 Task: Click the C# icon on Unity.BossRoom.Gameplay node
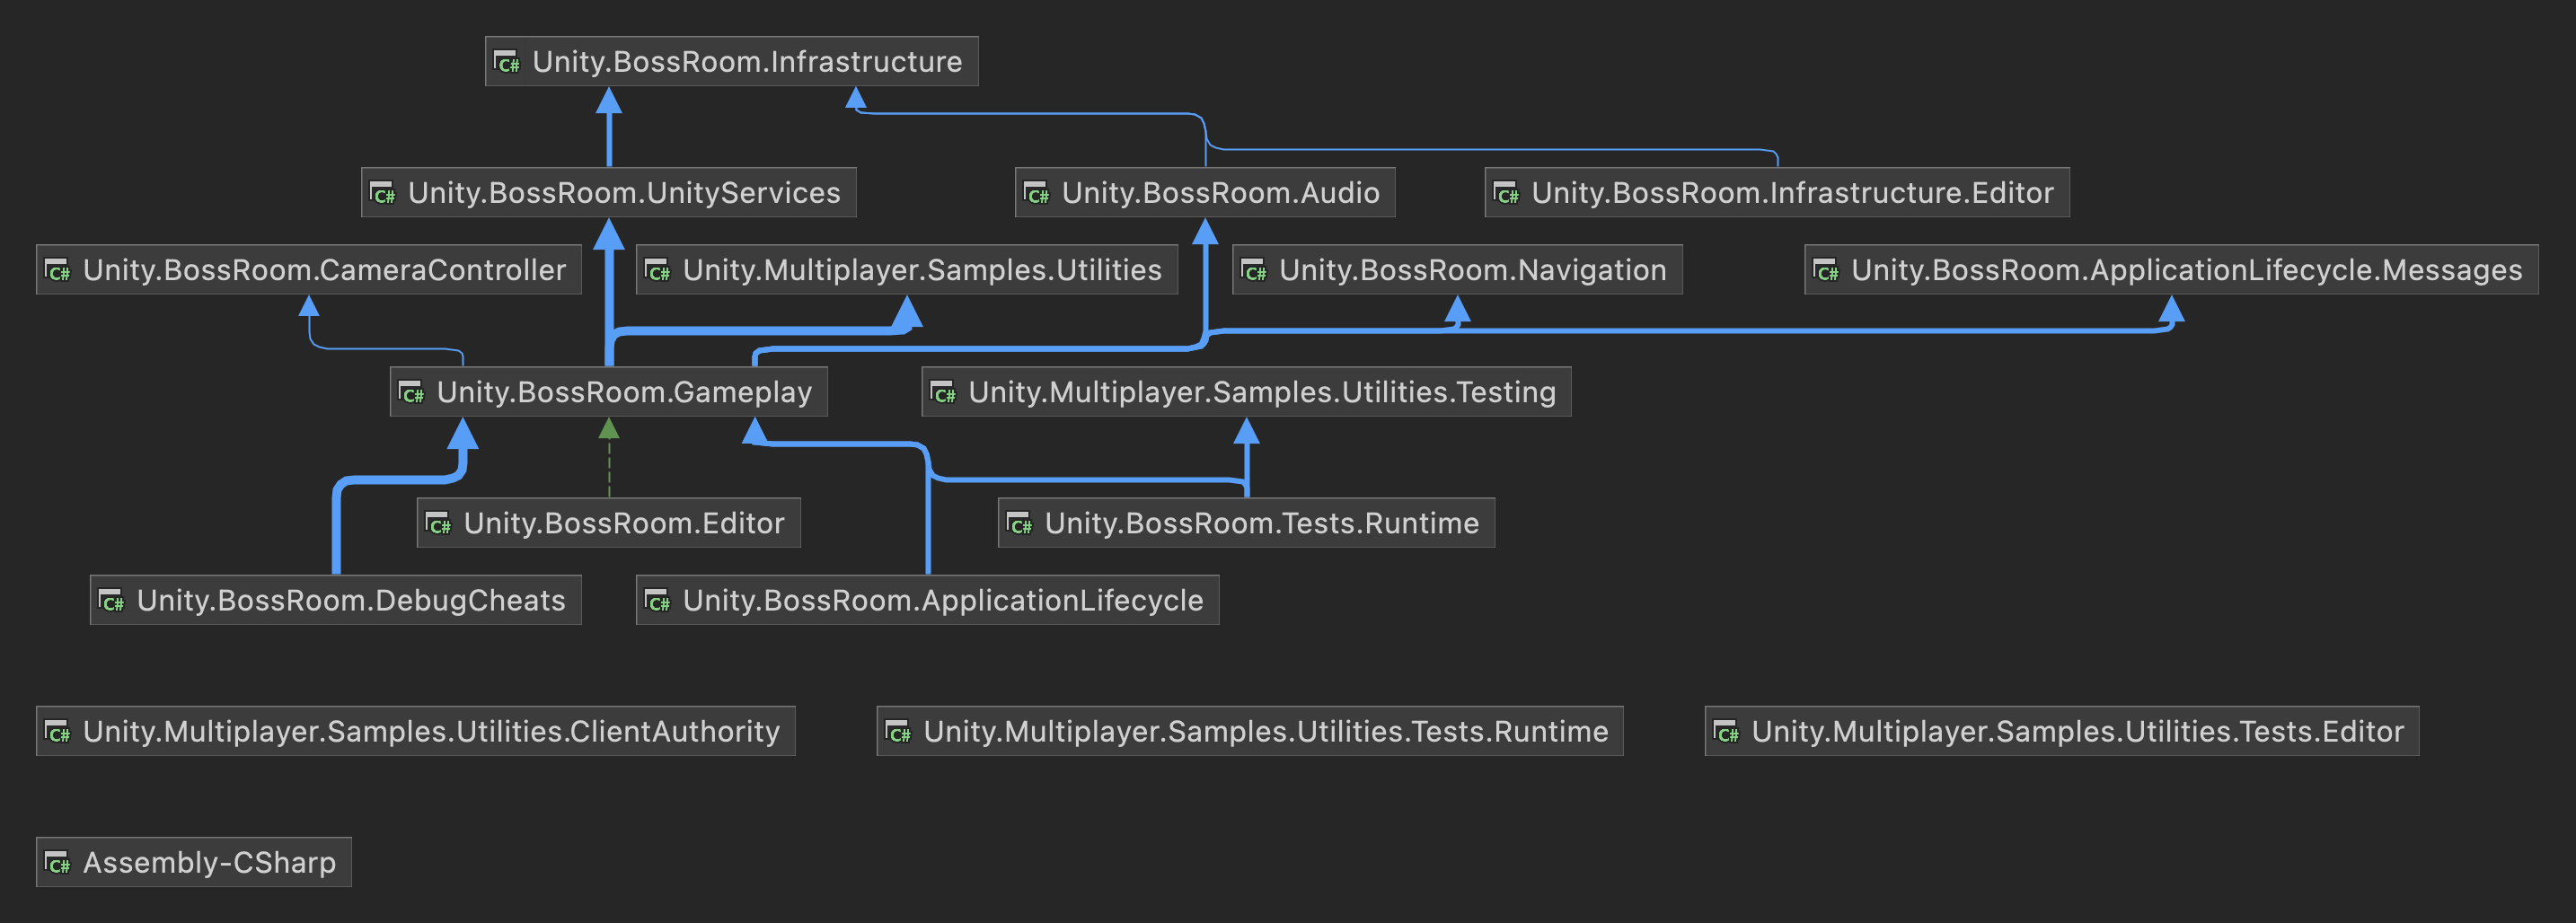coord(412,393)
